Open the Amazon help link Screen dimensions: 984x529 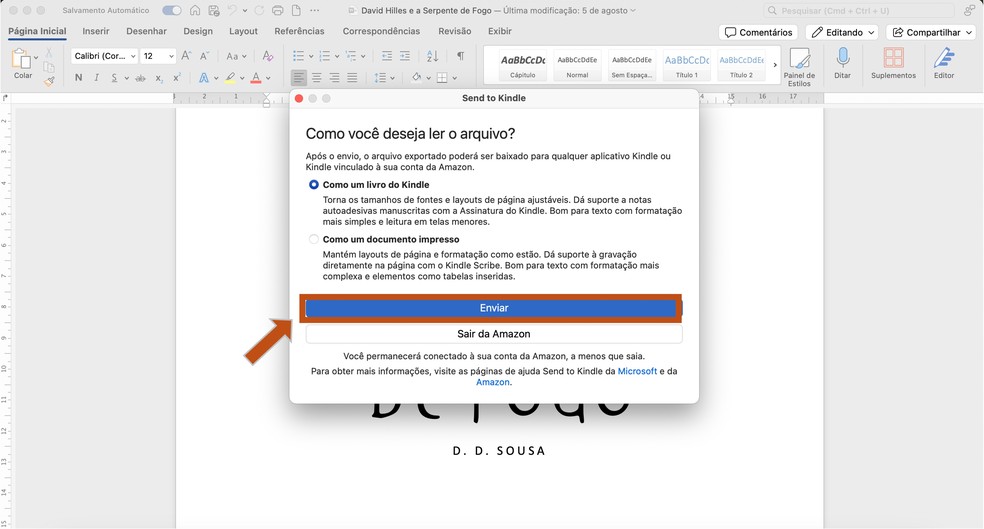click(493, 382)
